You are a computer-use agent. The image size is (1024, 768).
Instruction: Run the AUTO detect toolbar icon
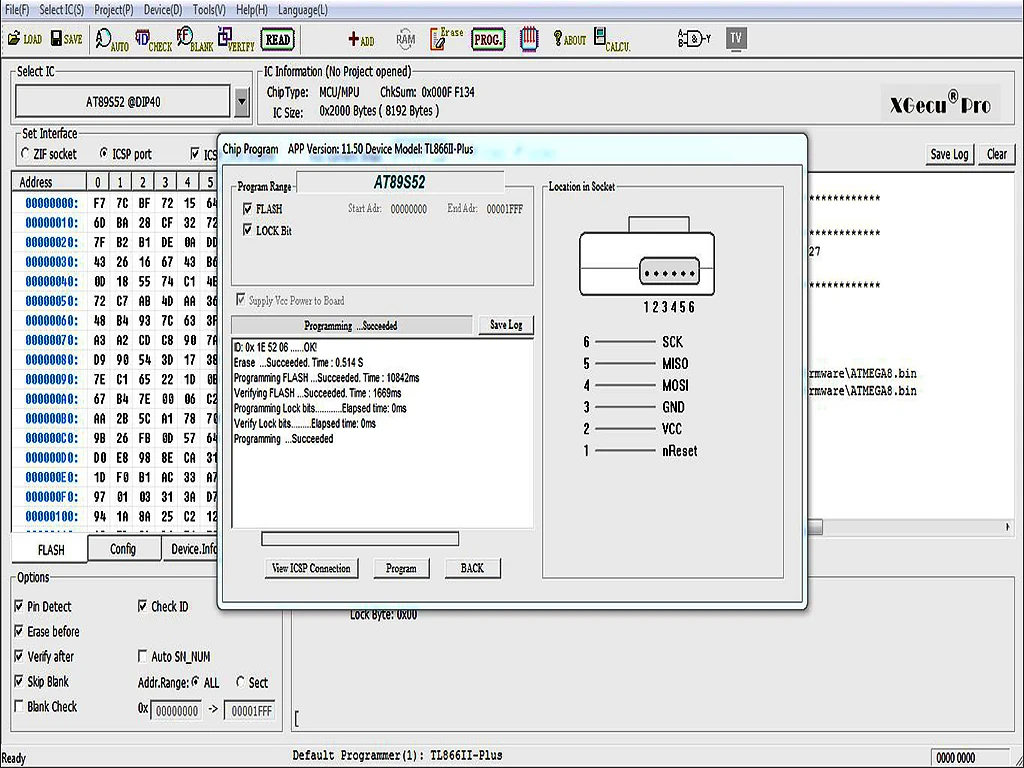112,40
